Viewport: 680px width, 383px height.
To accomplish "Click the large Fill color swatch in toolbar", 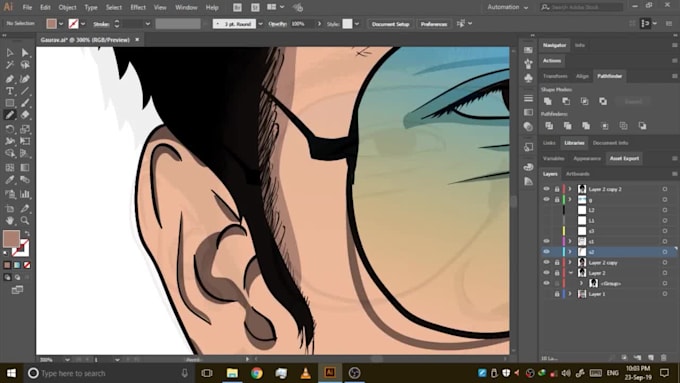I will [11, 238].
